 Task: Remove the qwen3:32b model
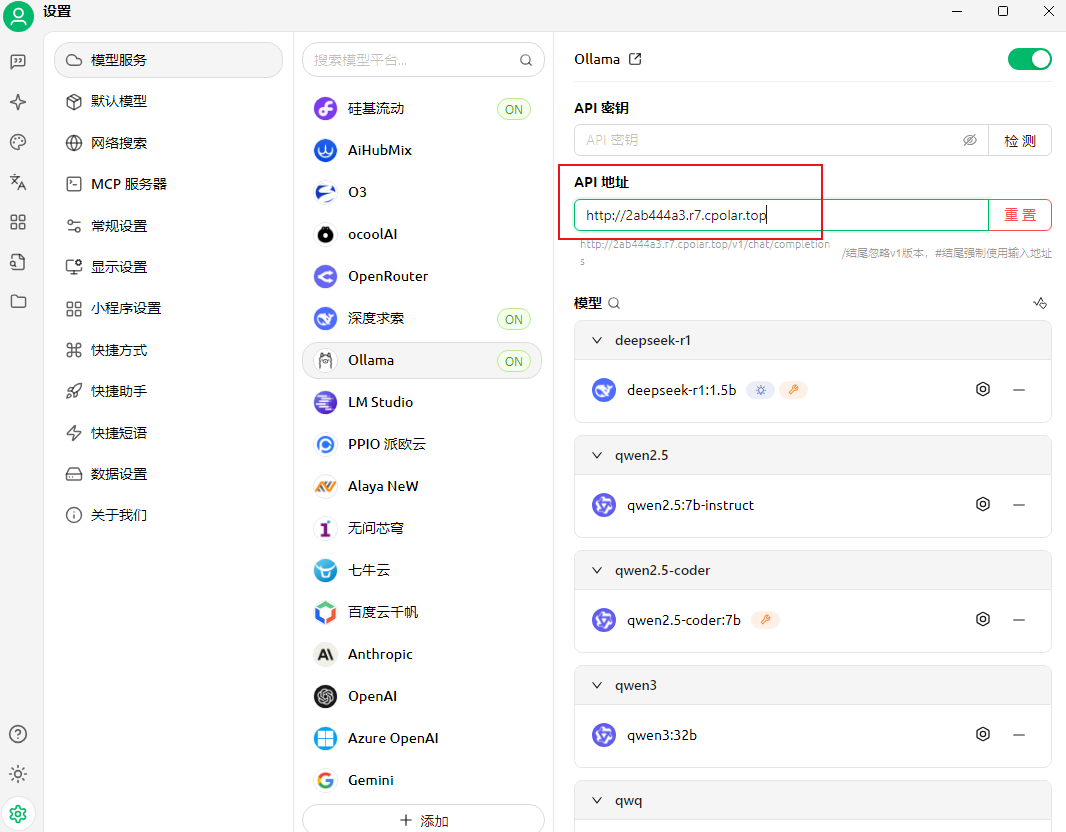(x=1018, y=735)
